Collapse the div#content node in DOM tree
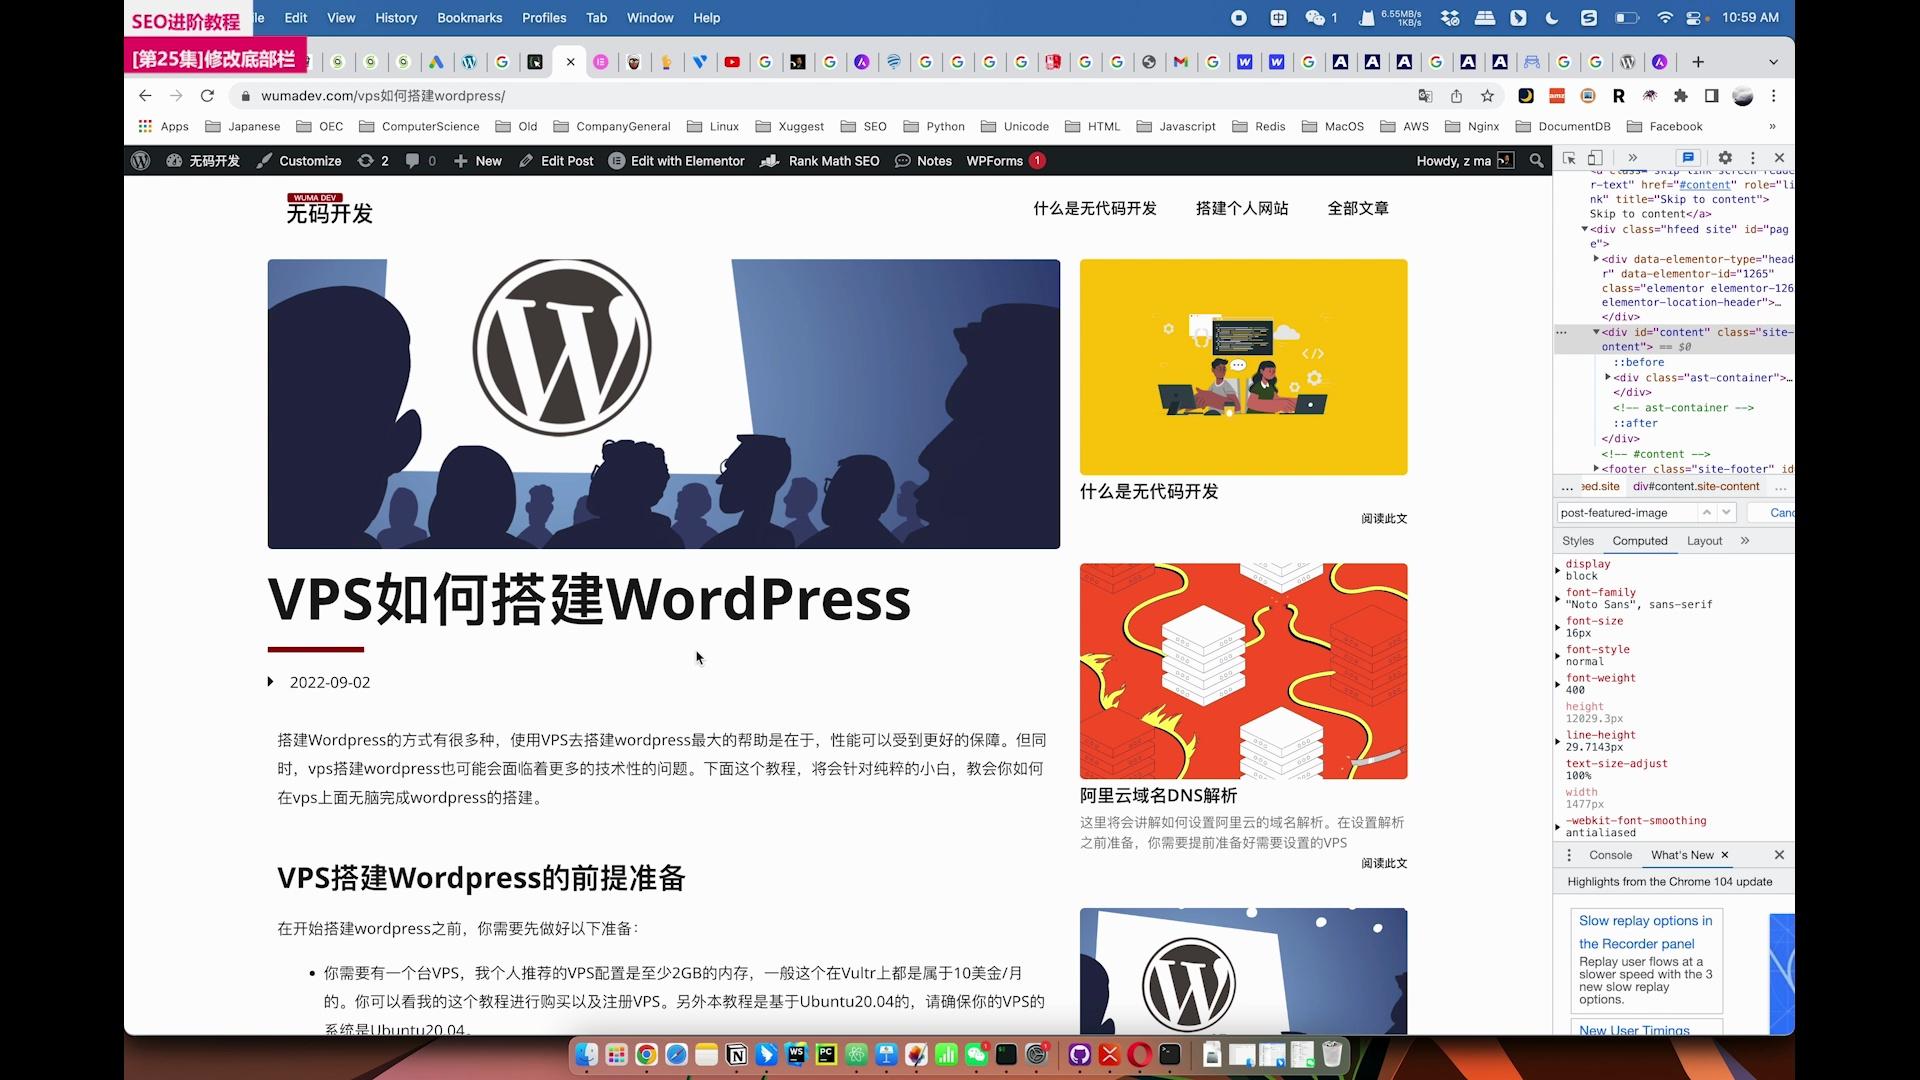1920x1080 pixels. [1596, 332]
